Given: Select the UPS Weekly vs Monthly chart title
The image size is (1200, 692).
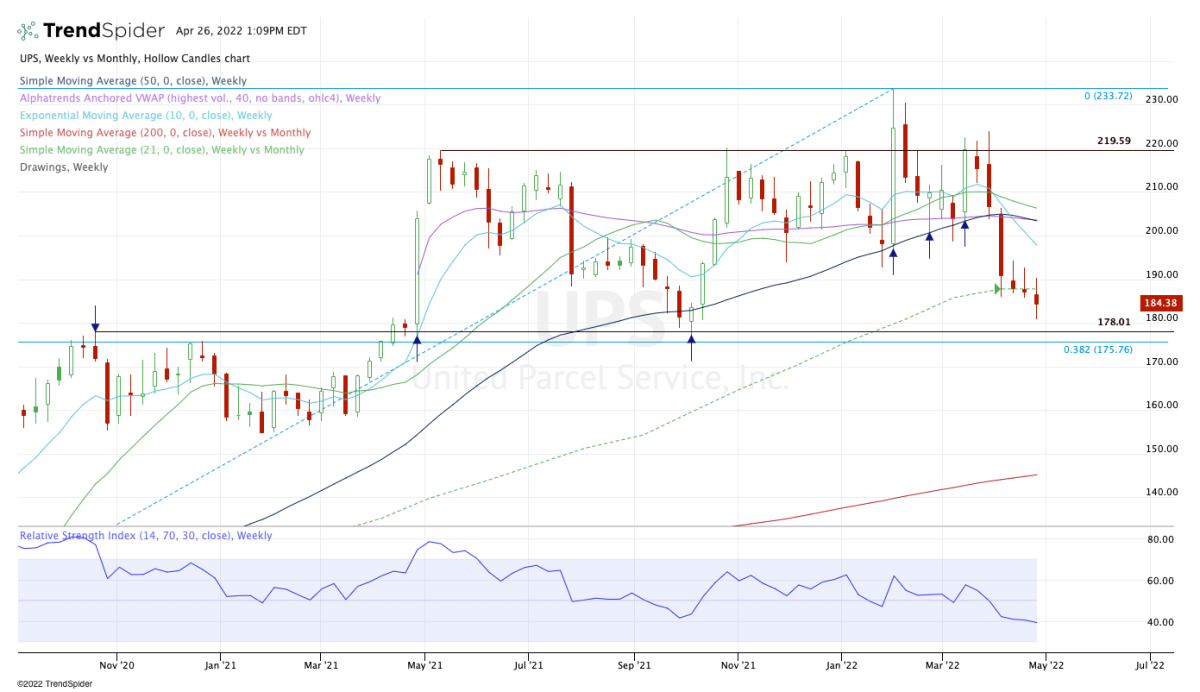Looking at the screenshot, I should [135, 59].
